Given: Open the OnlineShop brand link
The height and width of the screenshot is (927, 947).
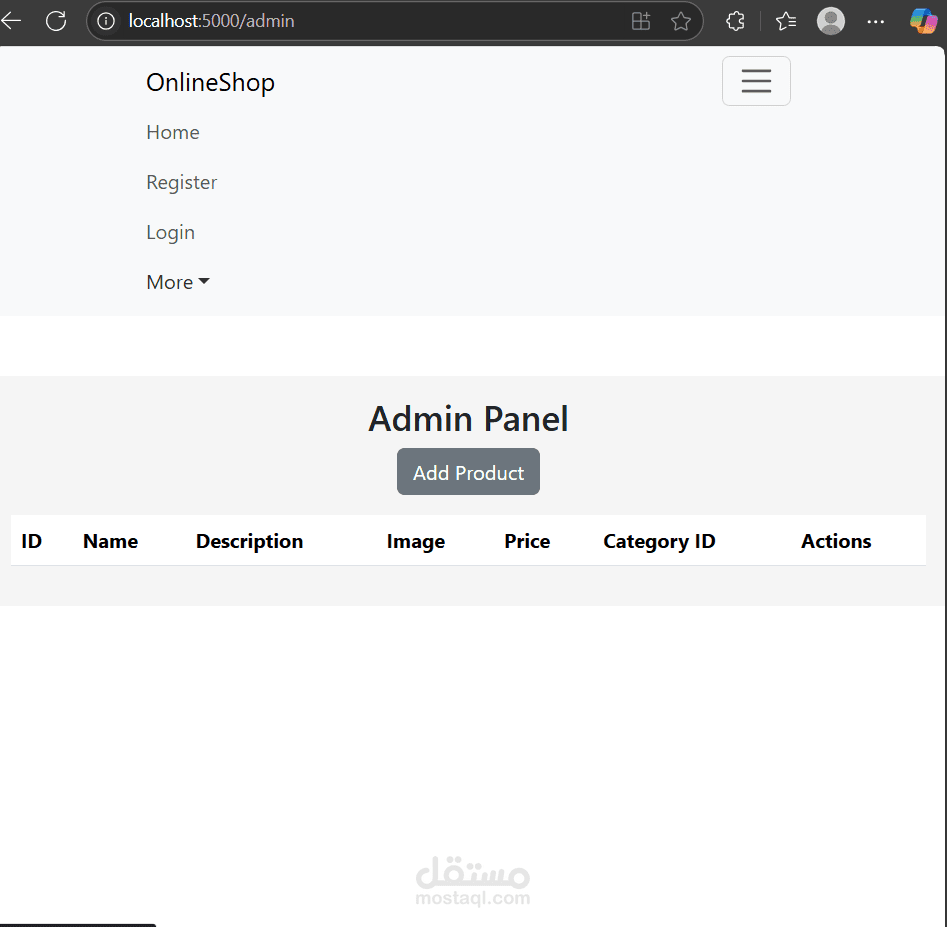Looking at the screenshot, I should (210, 83).
